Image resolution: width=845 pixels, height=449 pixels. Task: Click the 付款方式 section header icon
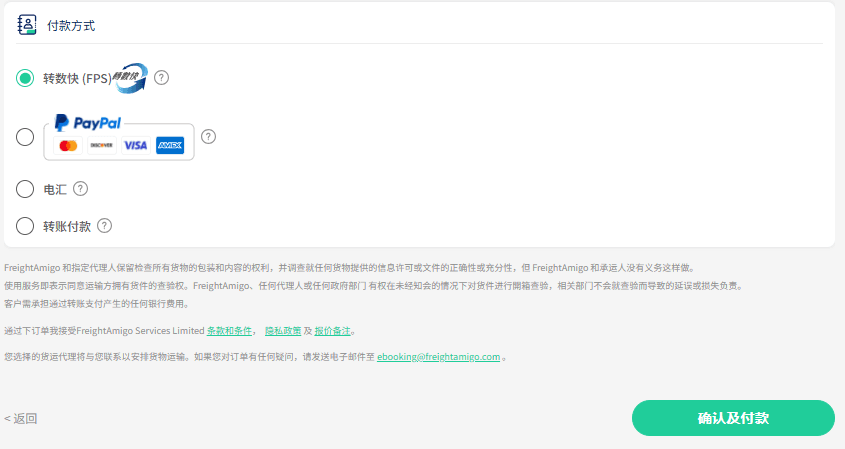(27, 25)
